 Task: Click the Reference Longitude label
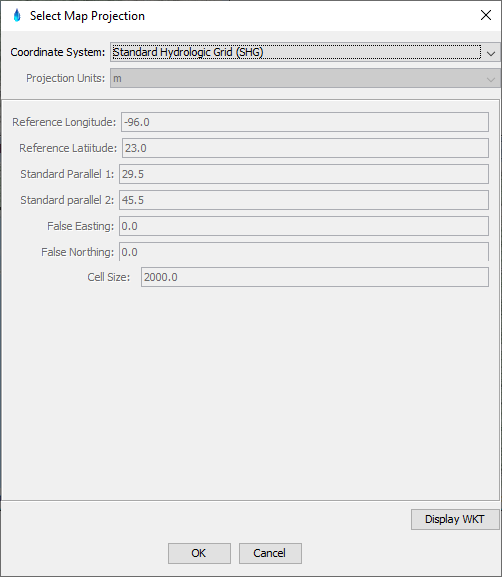click(64, 122)
